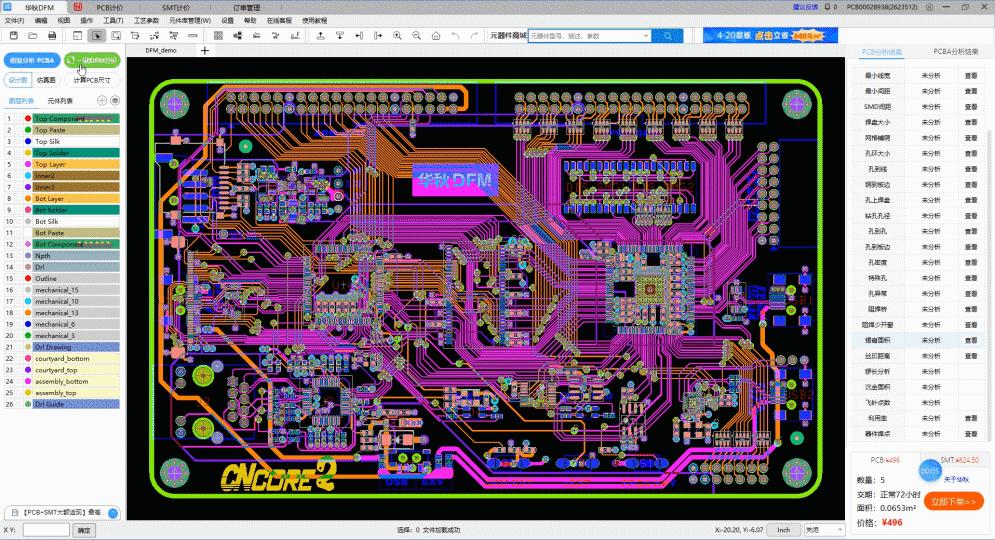Viewport: 995px width, 540px height.
Task: Click the redo arrow icon
Action: pos(474,36)
